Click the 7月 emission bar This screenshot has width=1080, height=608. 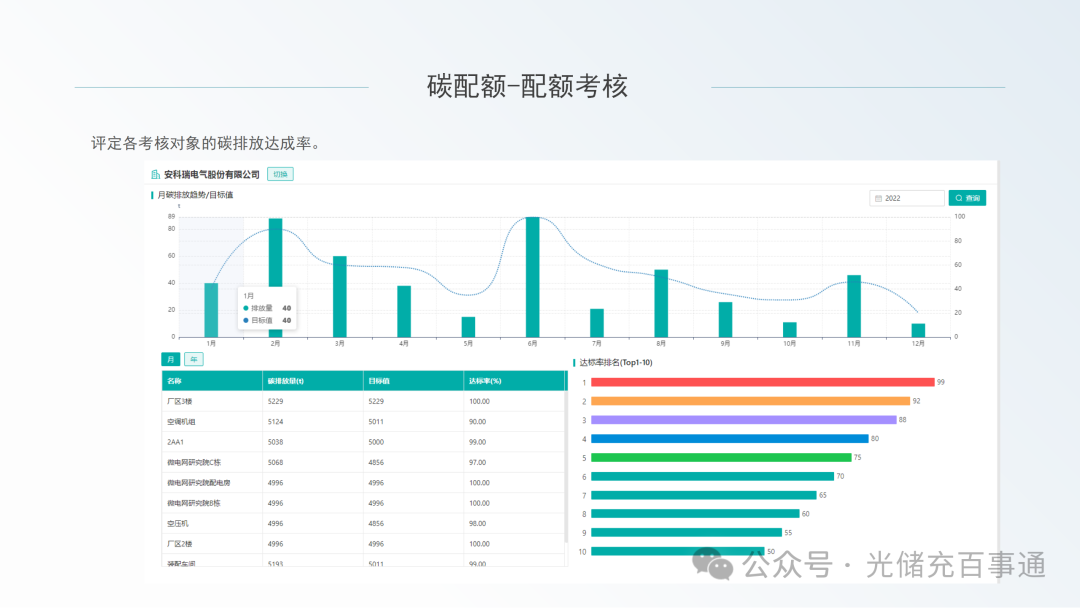click(x=596, y=323)
